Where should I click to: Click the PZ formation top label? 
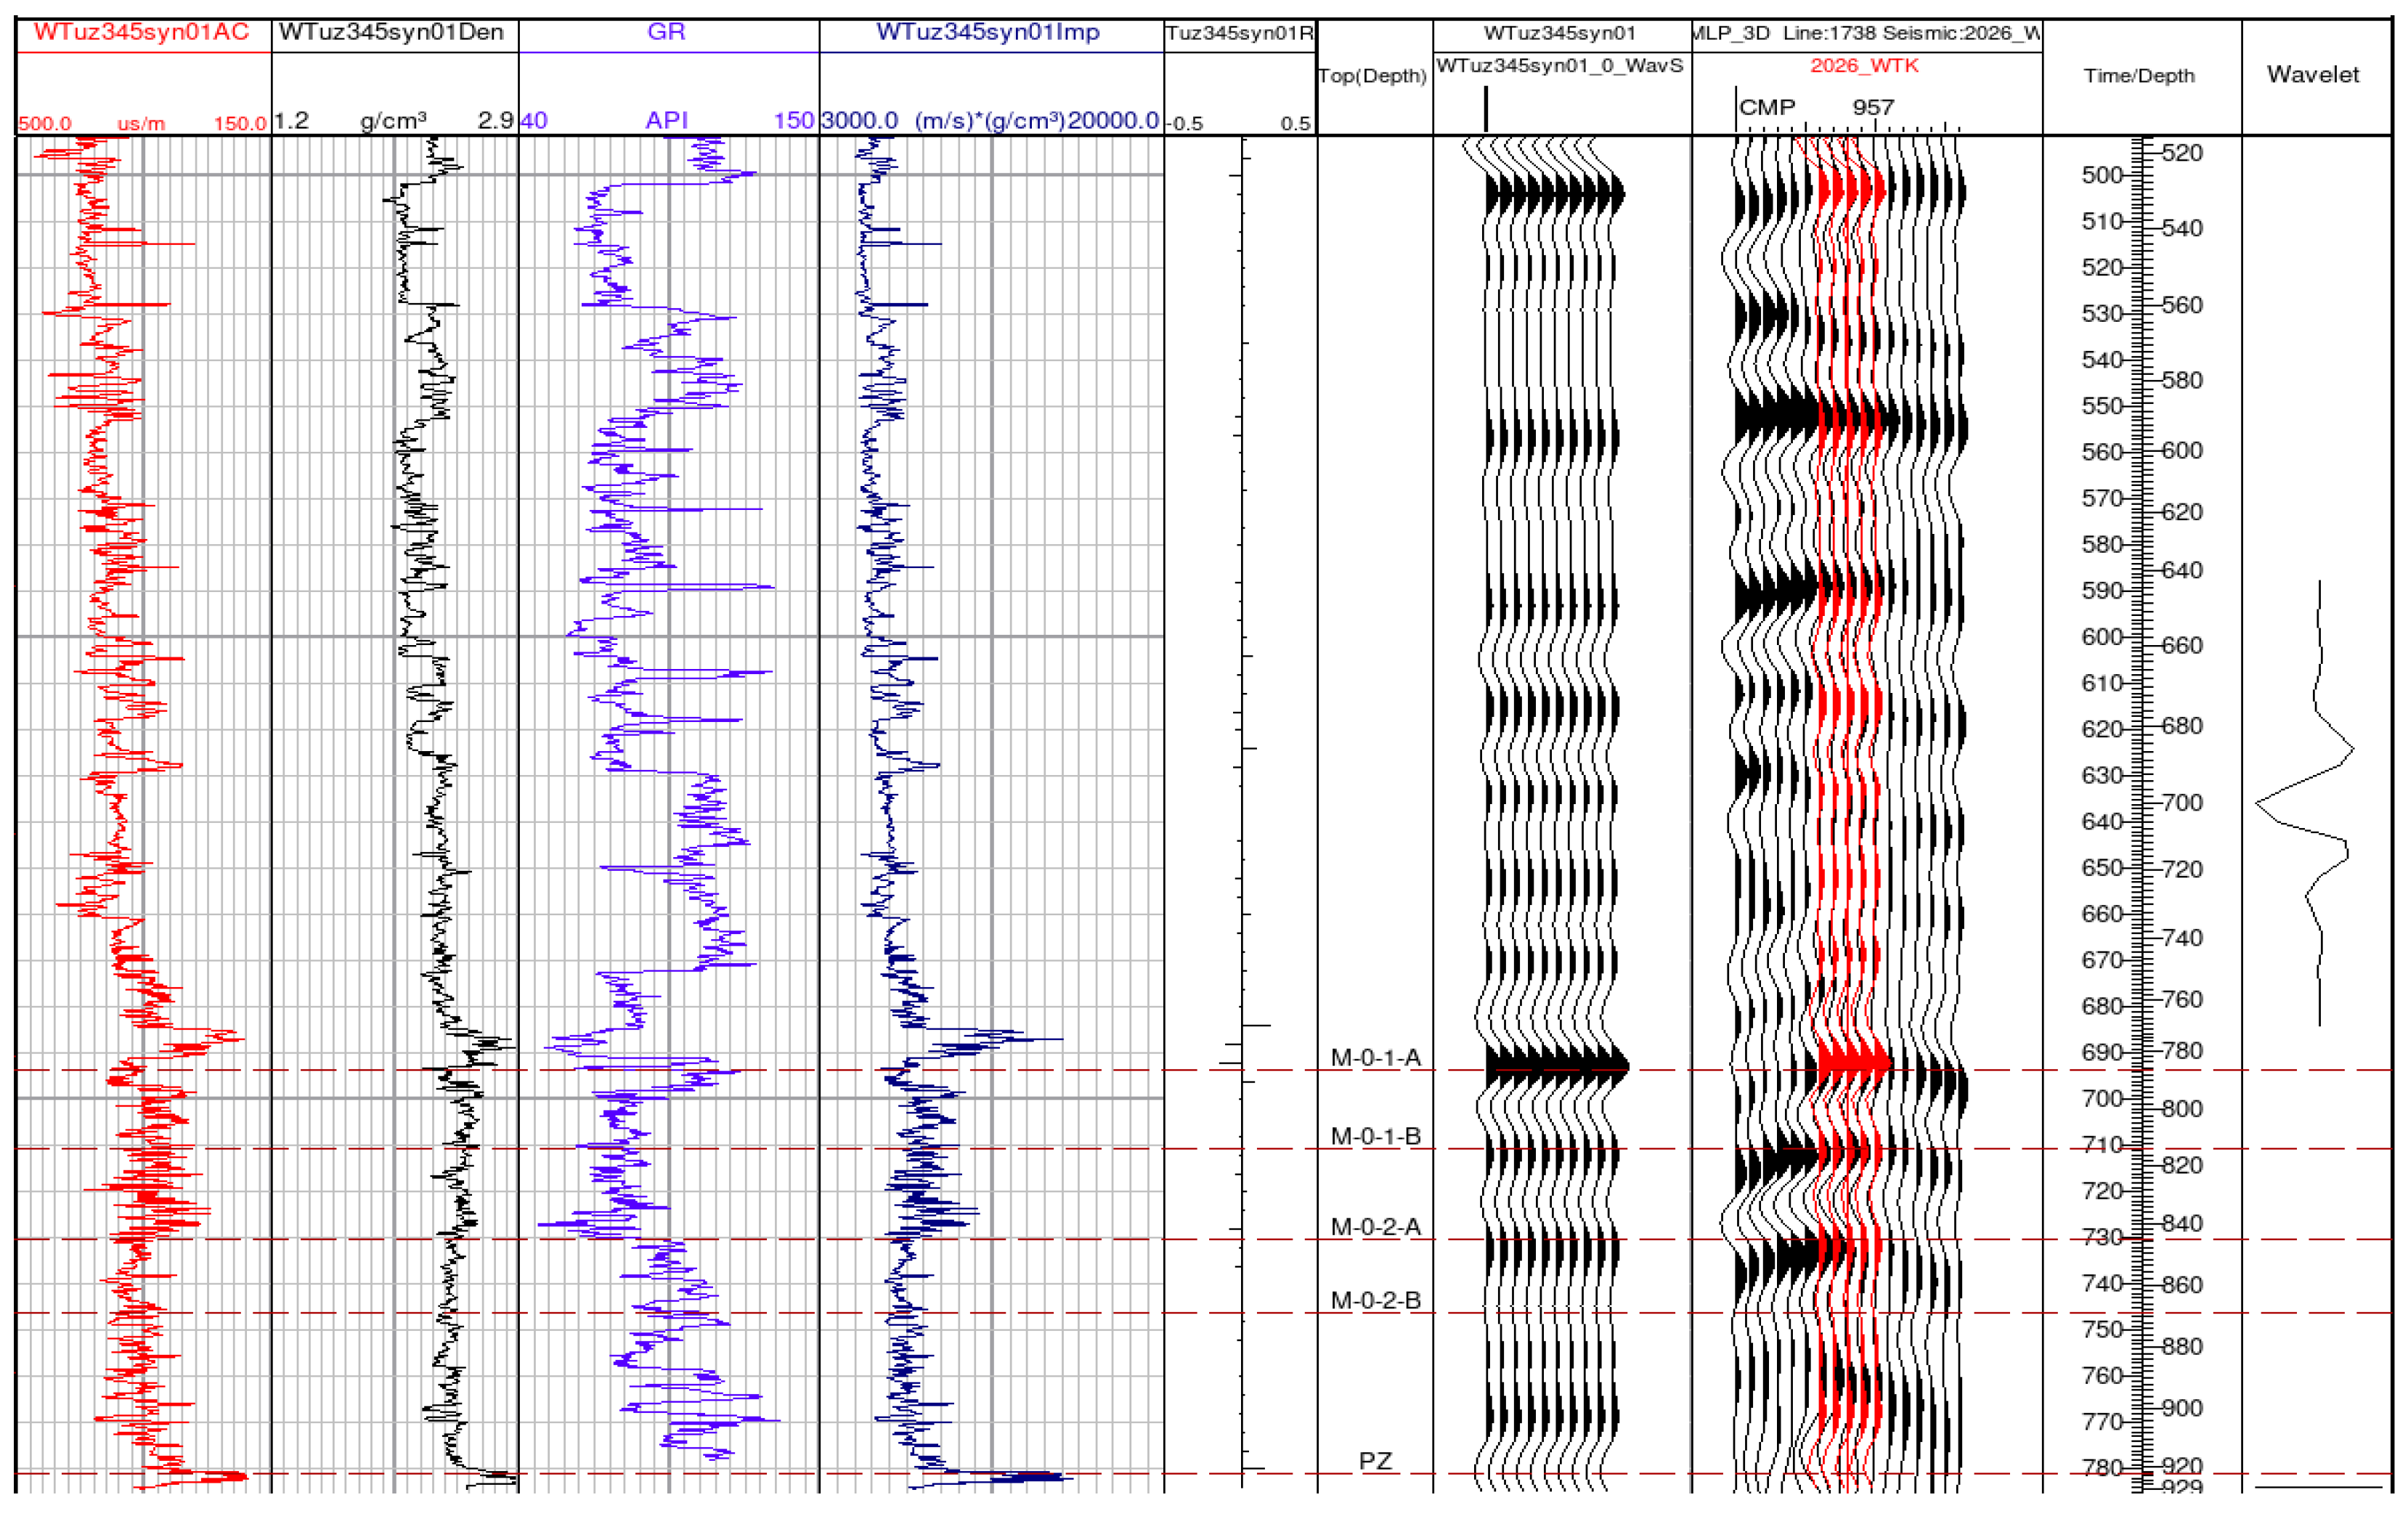coord(1375,1461)
